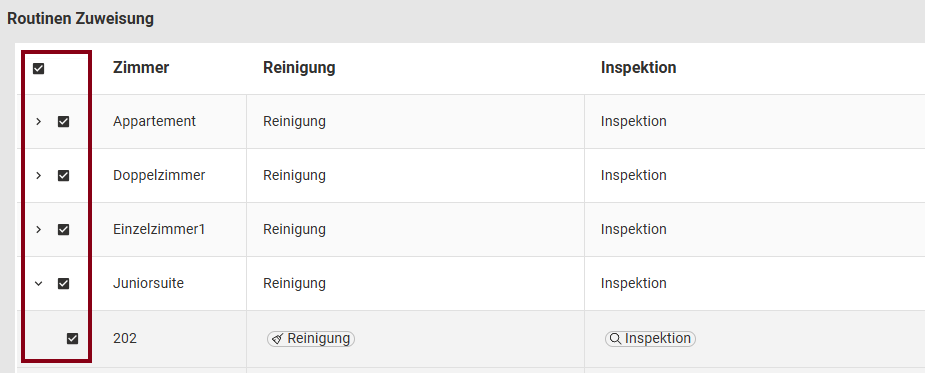Select the Reinigung cell in Appartement row
The height and width of the screenshot is (373, 925).
point(415,122)
